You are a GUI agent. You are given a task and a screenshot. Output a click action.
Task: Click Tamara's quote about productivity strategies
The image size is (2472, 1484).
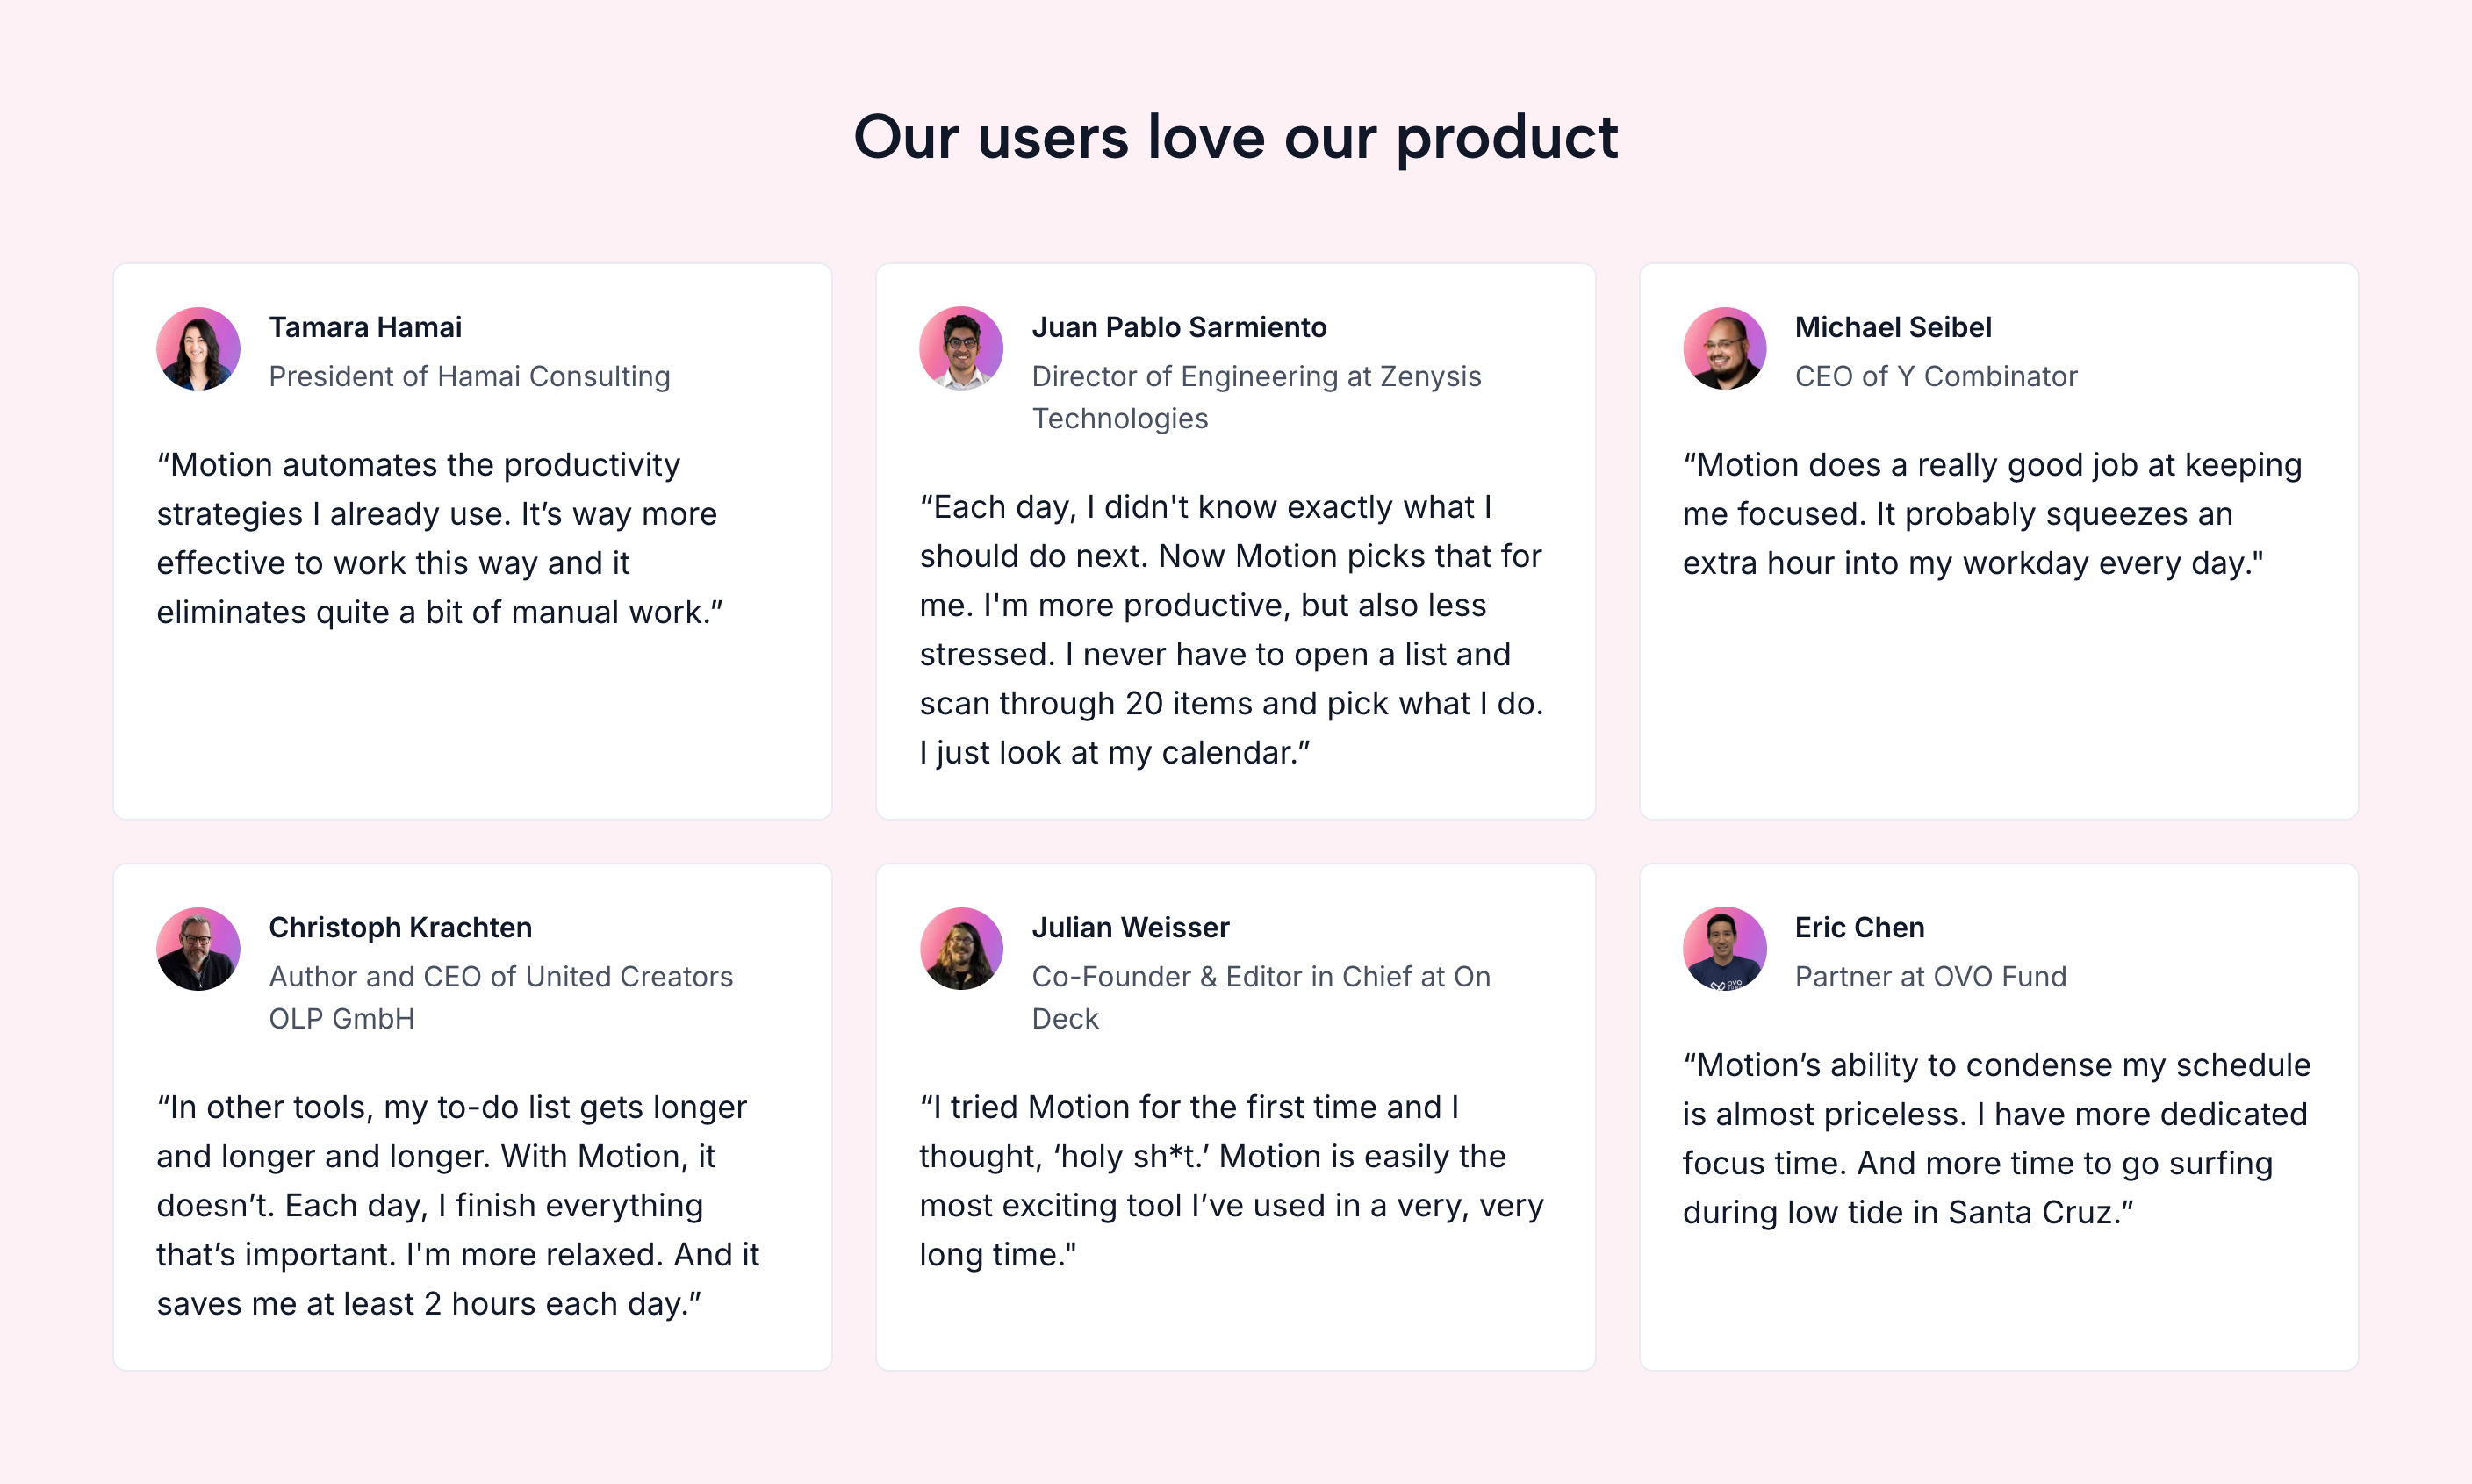(x=440, y=538)
